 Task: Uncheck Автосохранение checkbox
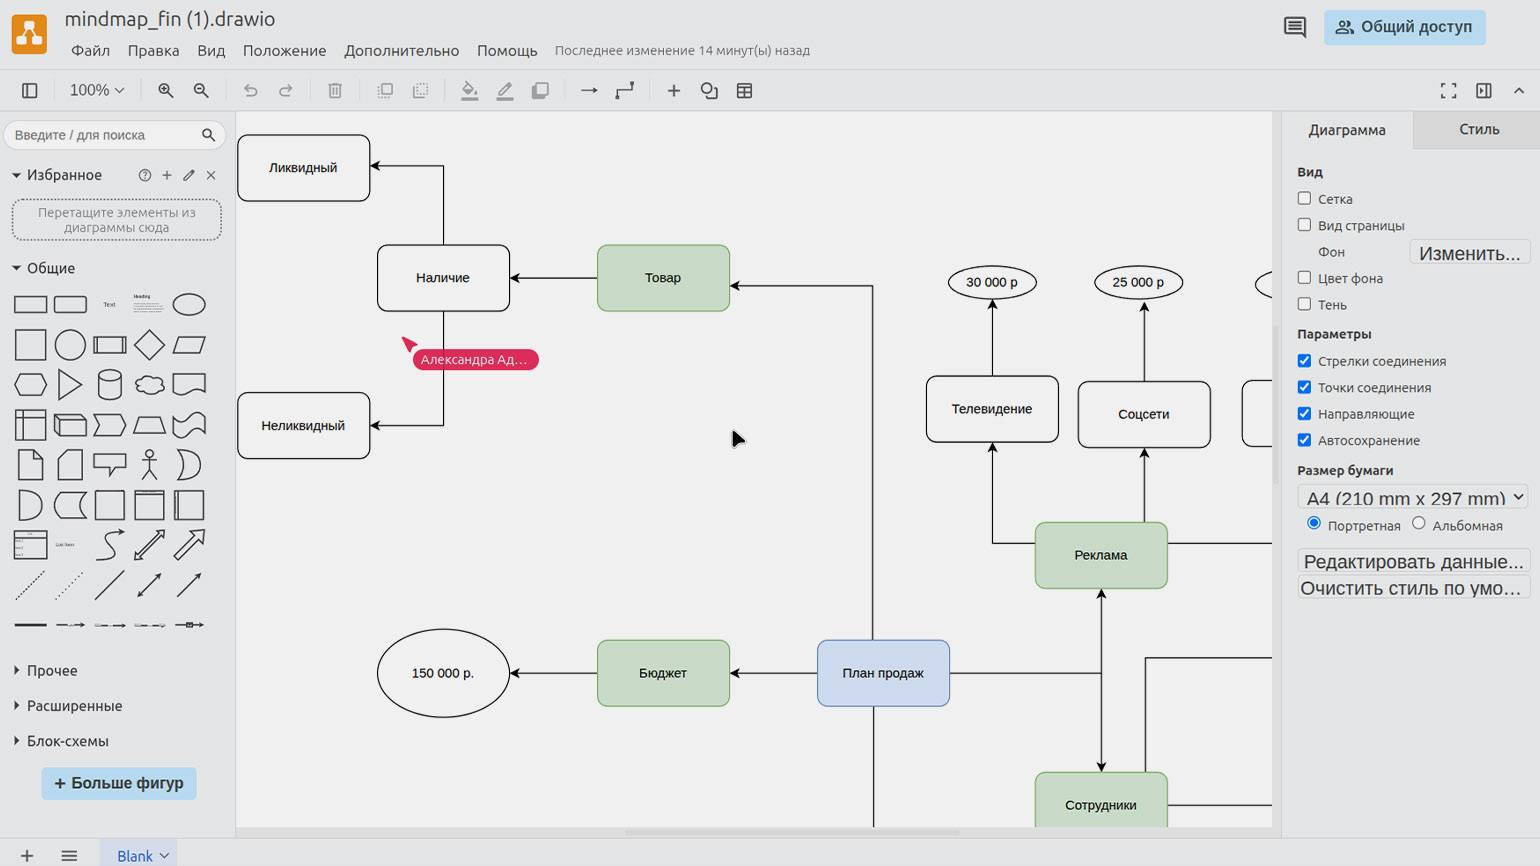1304,440
